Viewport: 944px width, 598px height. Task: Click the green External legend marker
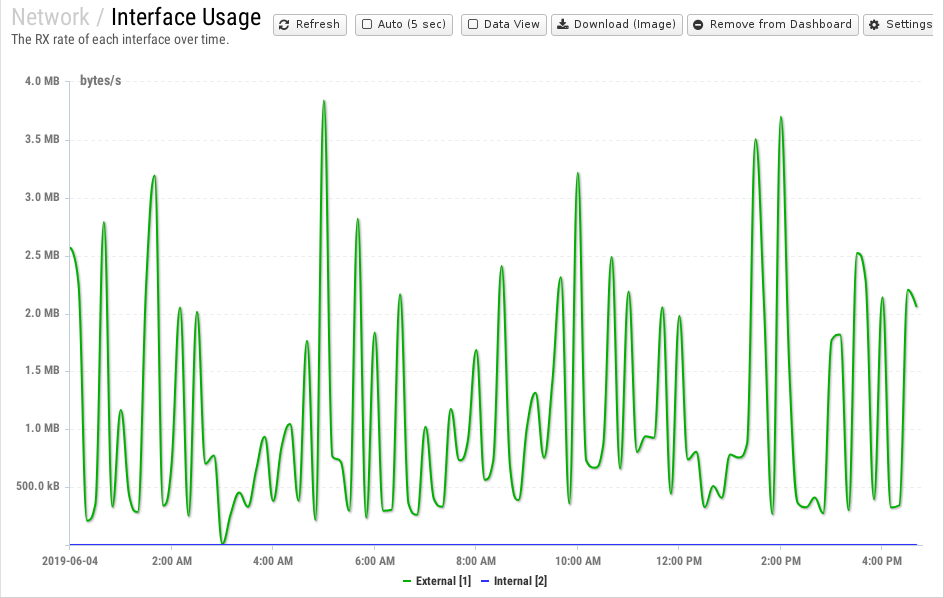(x=407, y=581)
